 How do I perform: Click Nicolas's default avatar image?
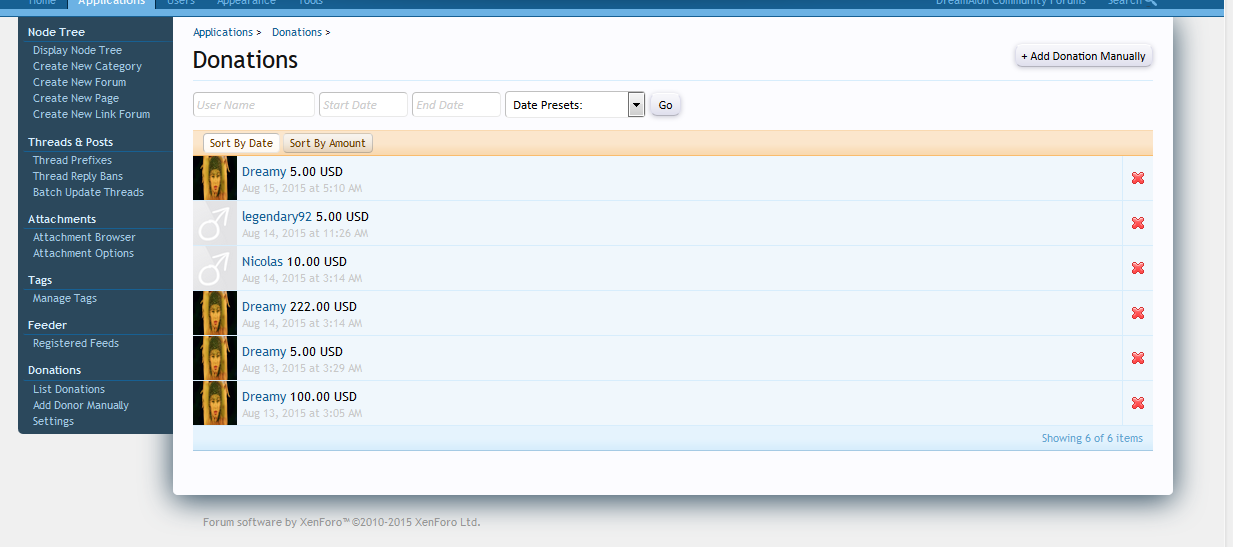click(x=215, y=268)
